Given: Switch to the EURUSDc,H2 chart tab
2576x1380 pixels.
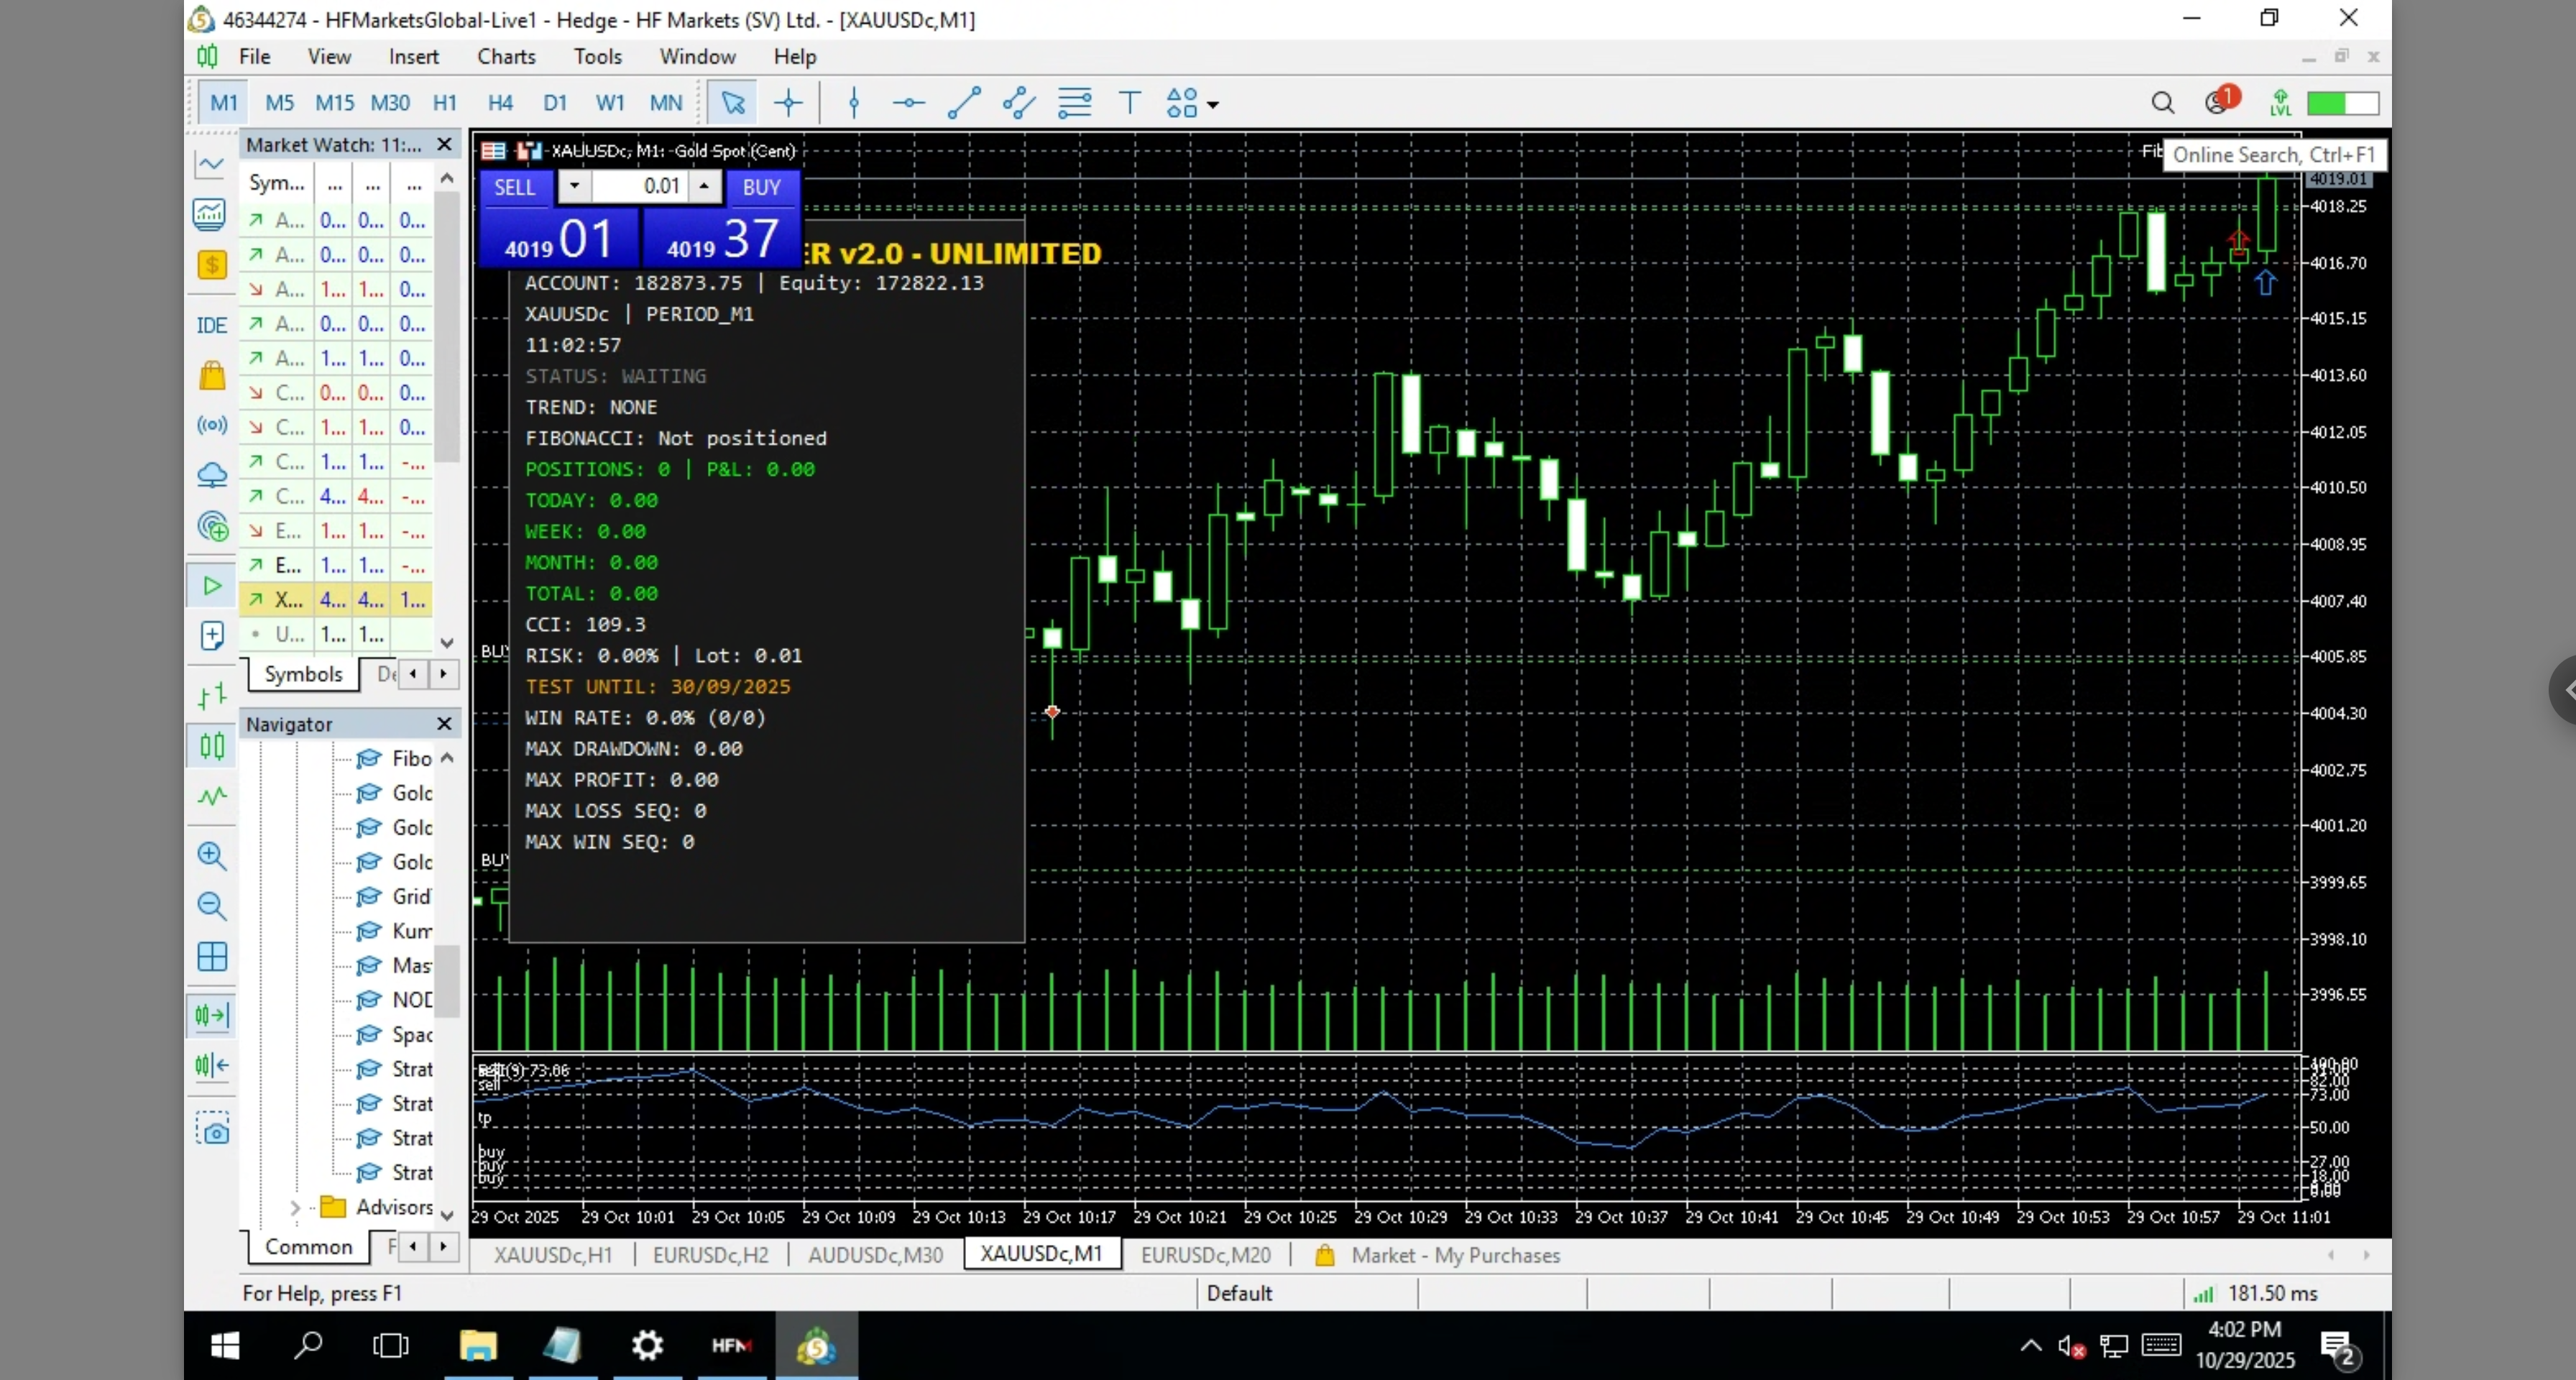Looking at the screenshot, I should point(710,1255).
